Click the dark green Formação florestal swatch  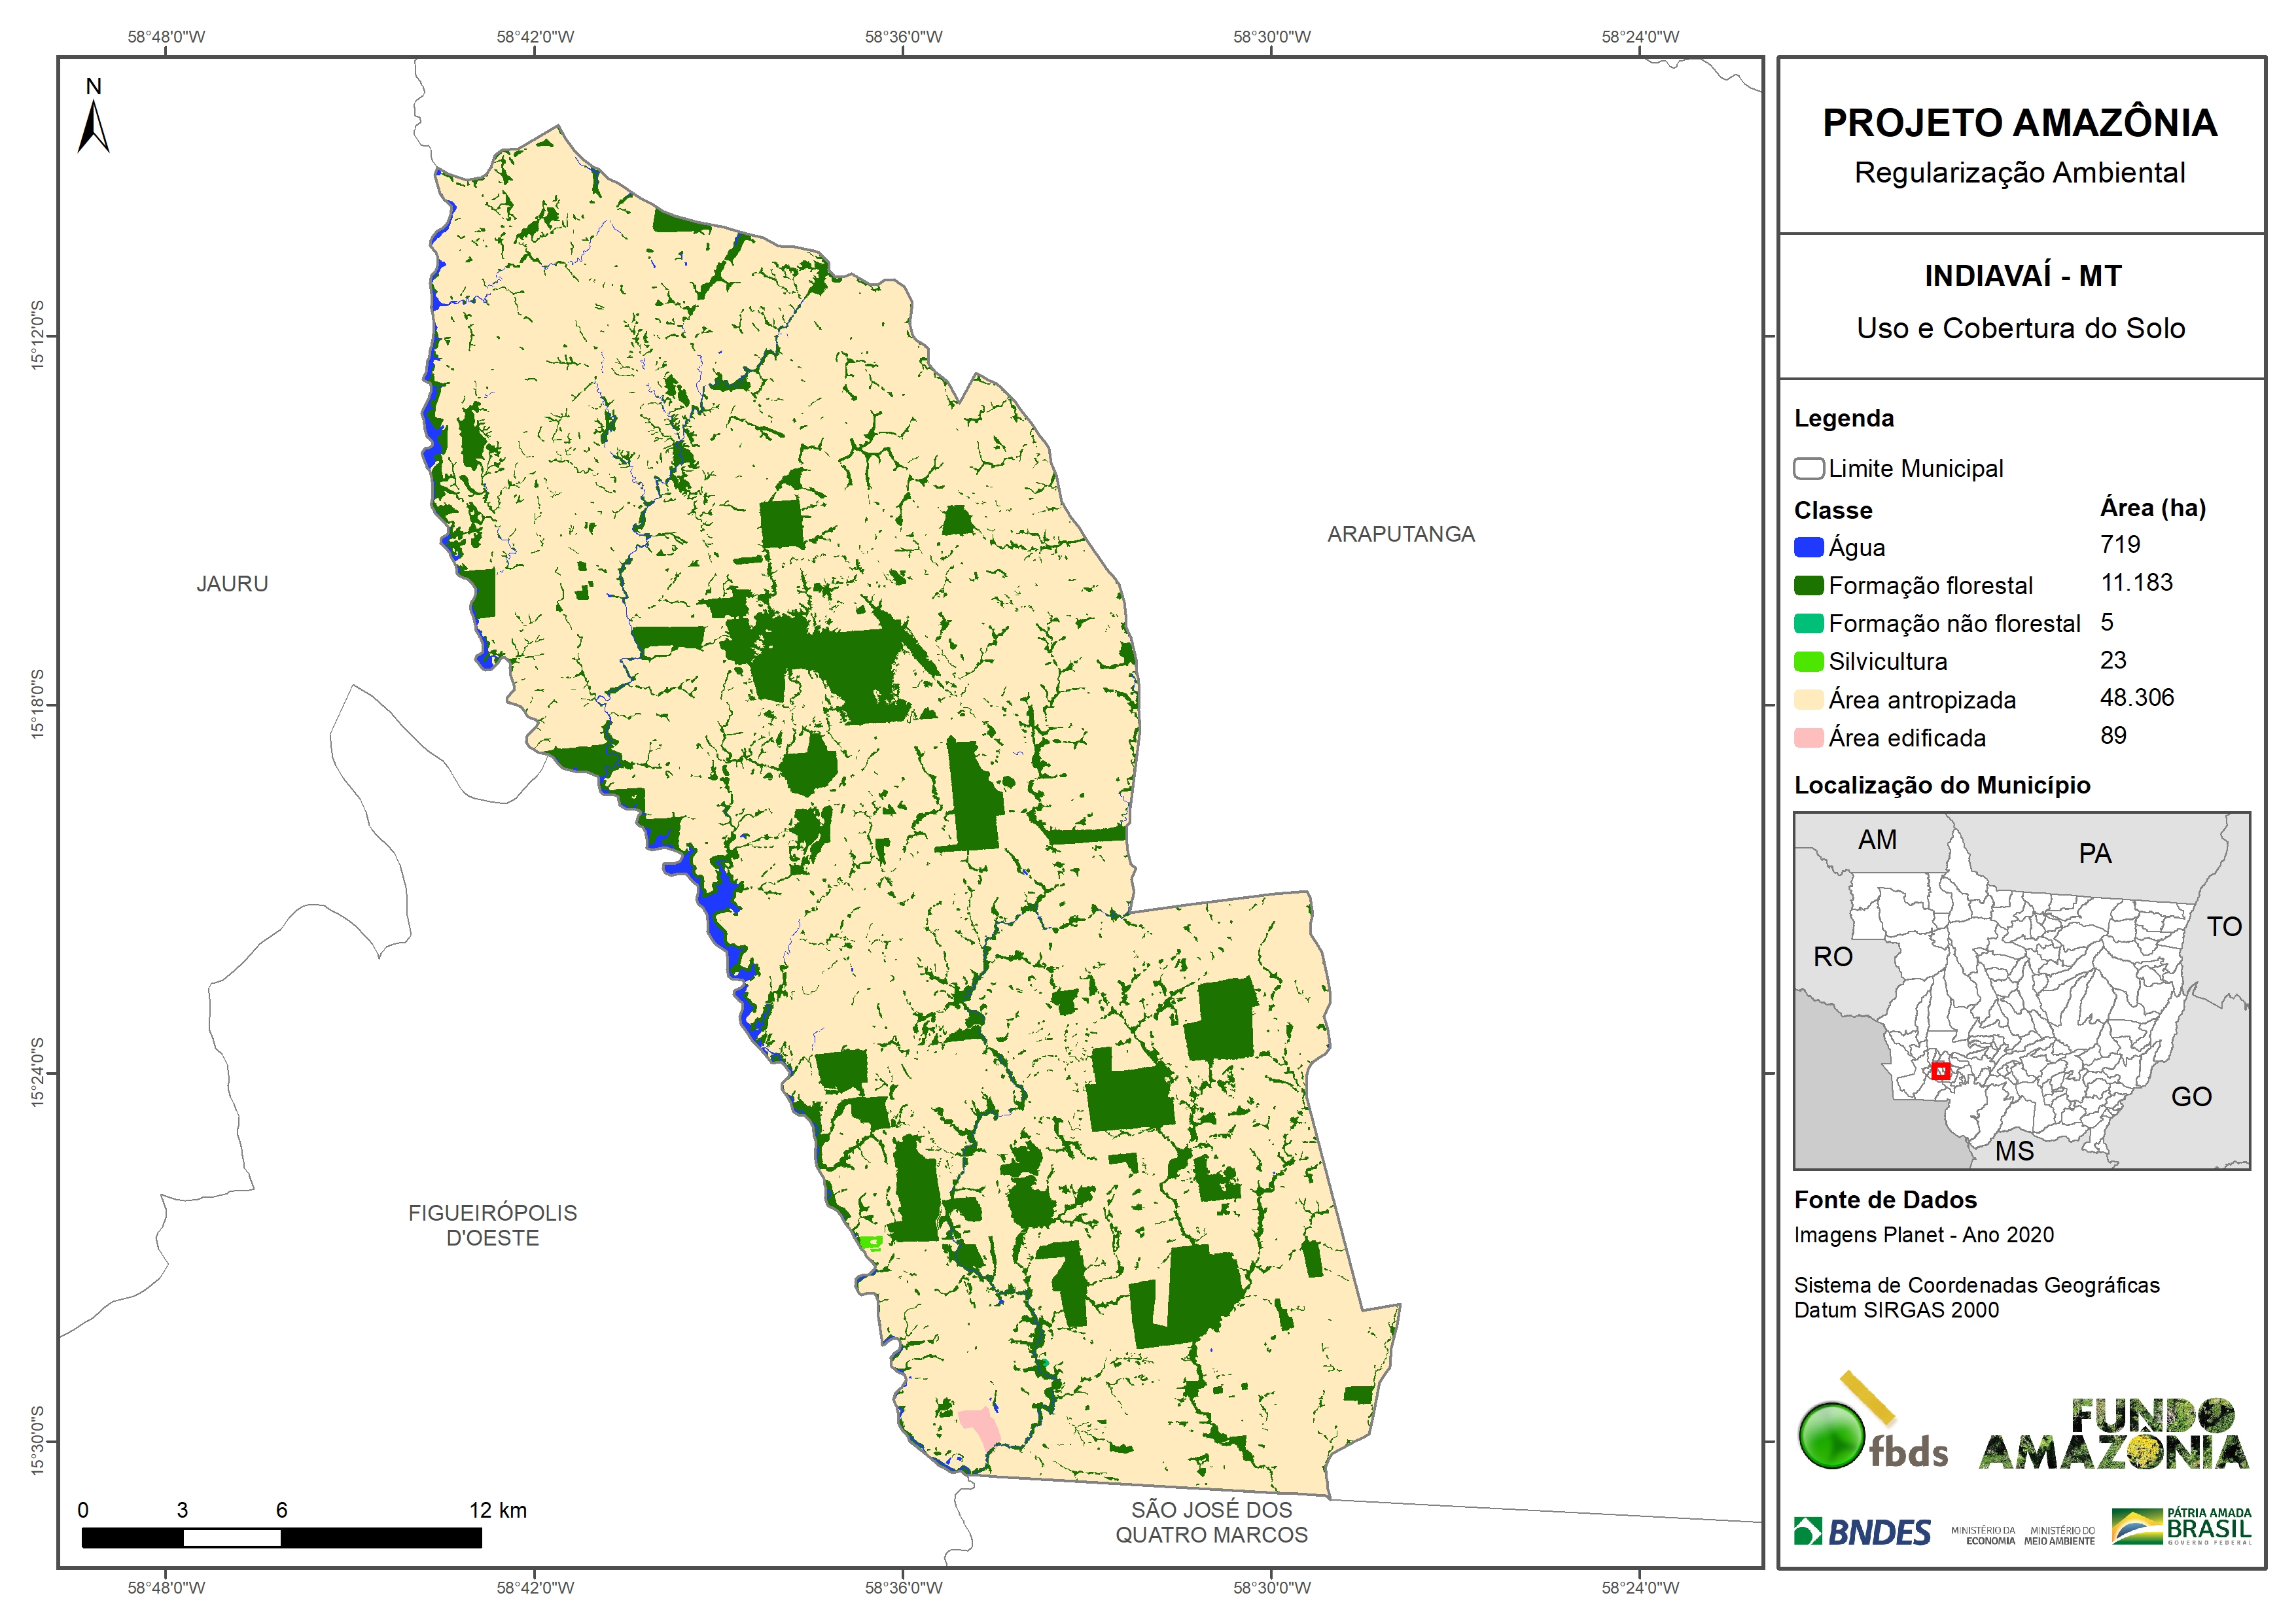1808,585
